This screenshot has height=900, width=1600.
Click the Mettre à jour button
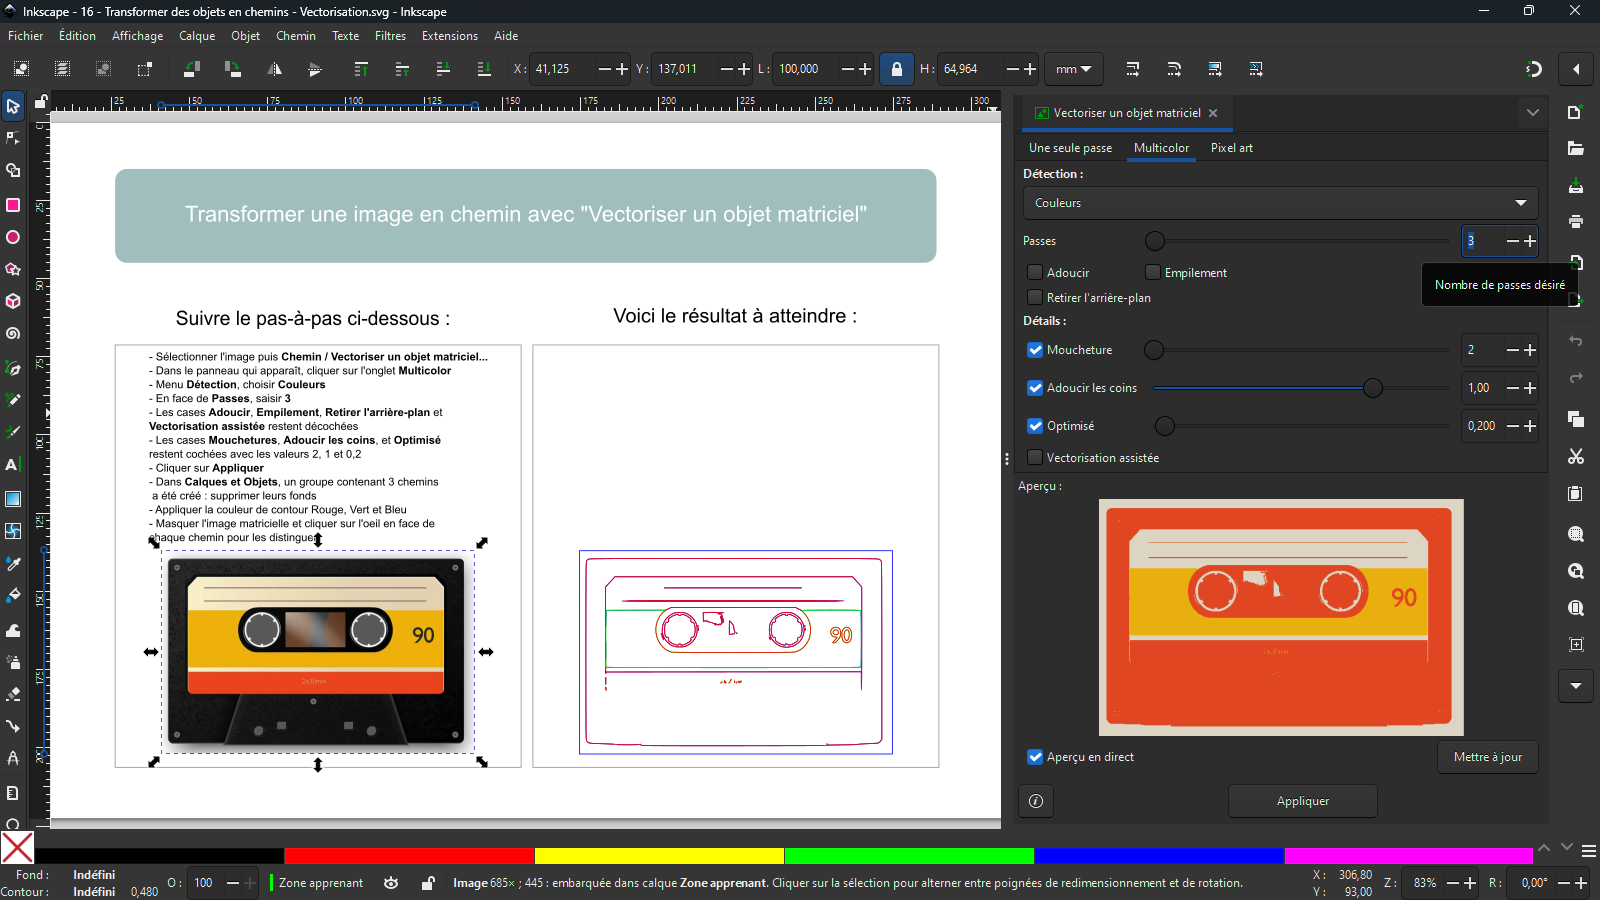click(1487, 757)
